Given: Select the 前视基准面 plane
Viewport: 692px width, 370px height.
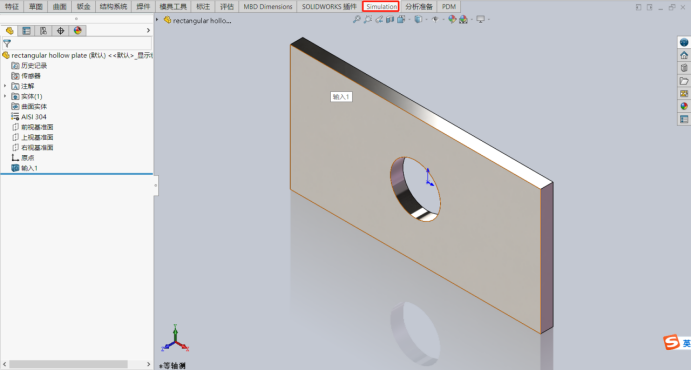Looking at the screenshot, I should point(32,127).
